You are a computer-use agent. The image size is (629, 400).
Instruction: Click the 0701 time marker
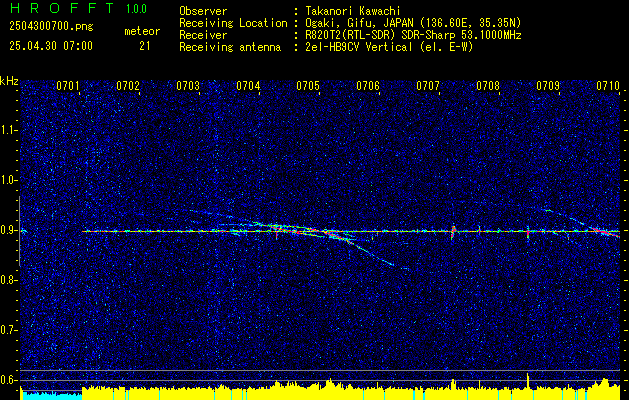67,85
